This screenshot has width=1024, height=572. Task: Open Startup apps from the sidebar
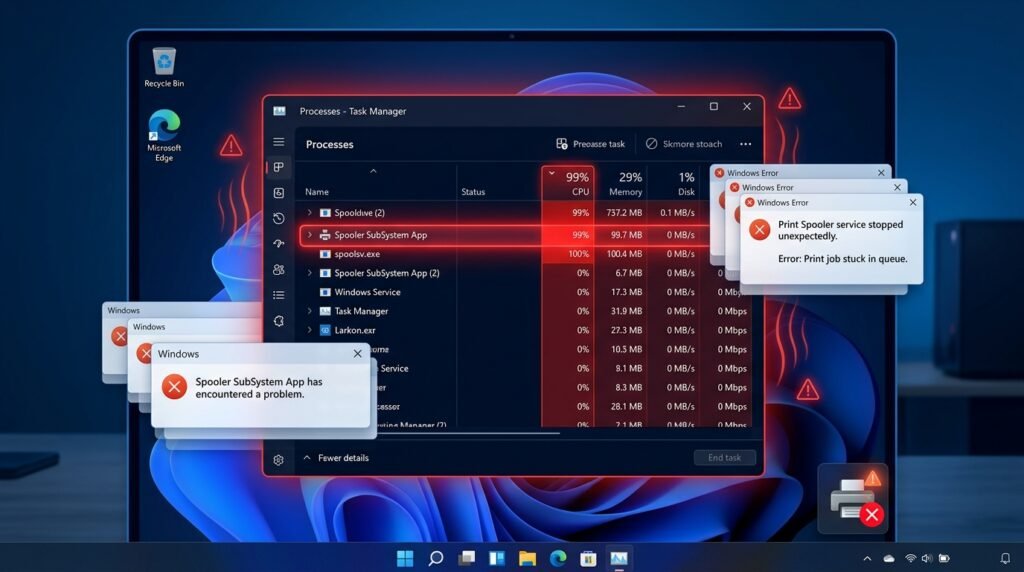point(279,244)
